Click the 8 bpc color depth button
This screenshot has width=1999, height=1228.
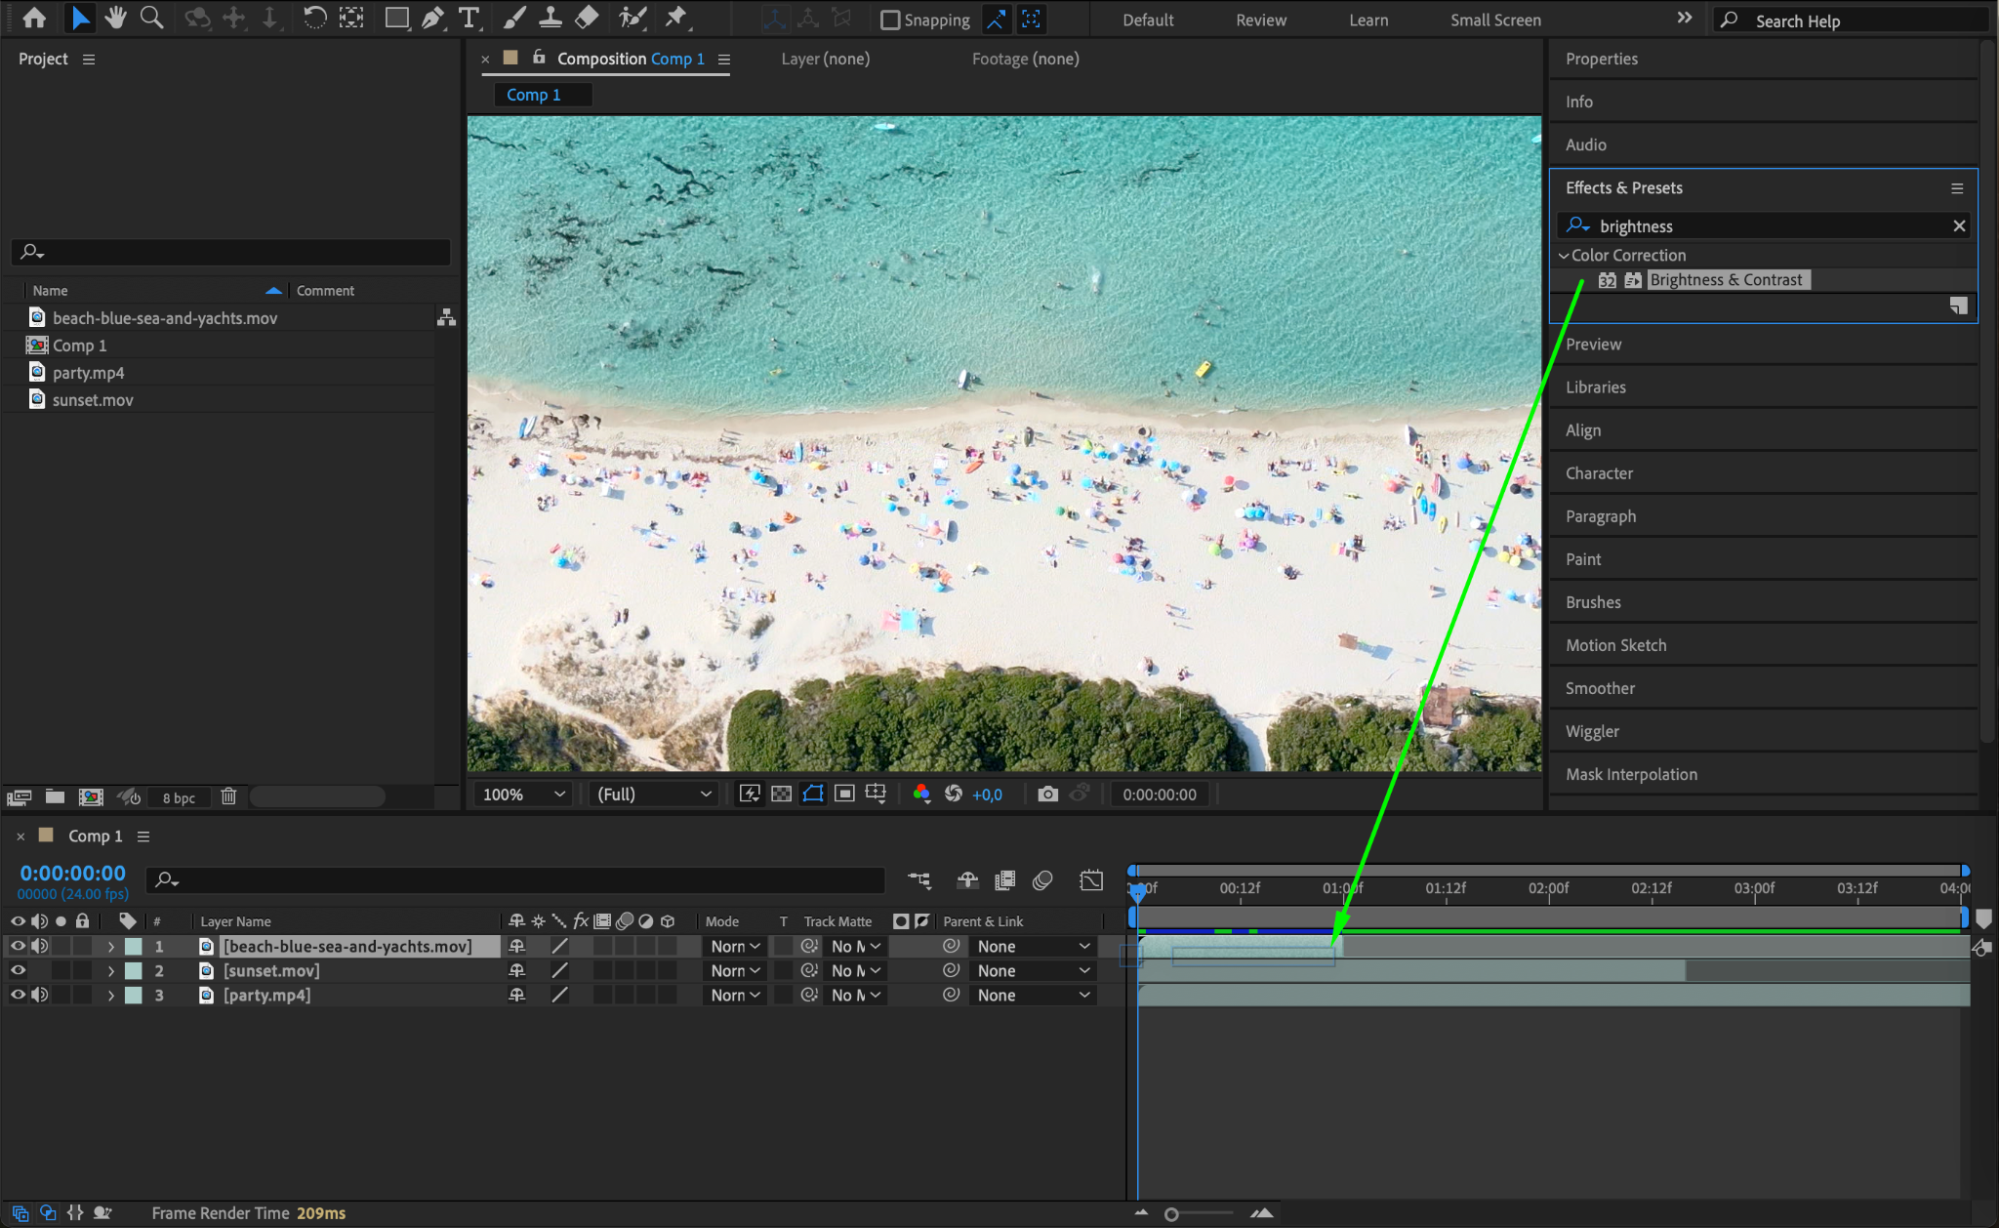pyautogui.click(x=179, y=798)
